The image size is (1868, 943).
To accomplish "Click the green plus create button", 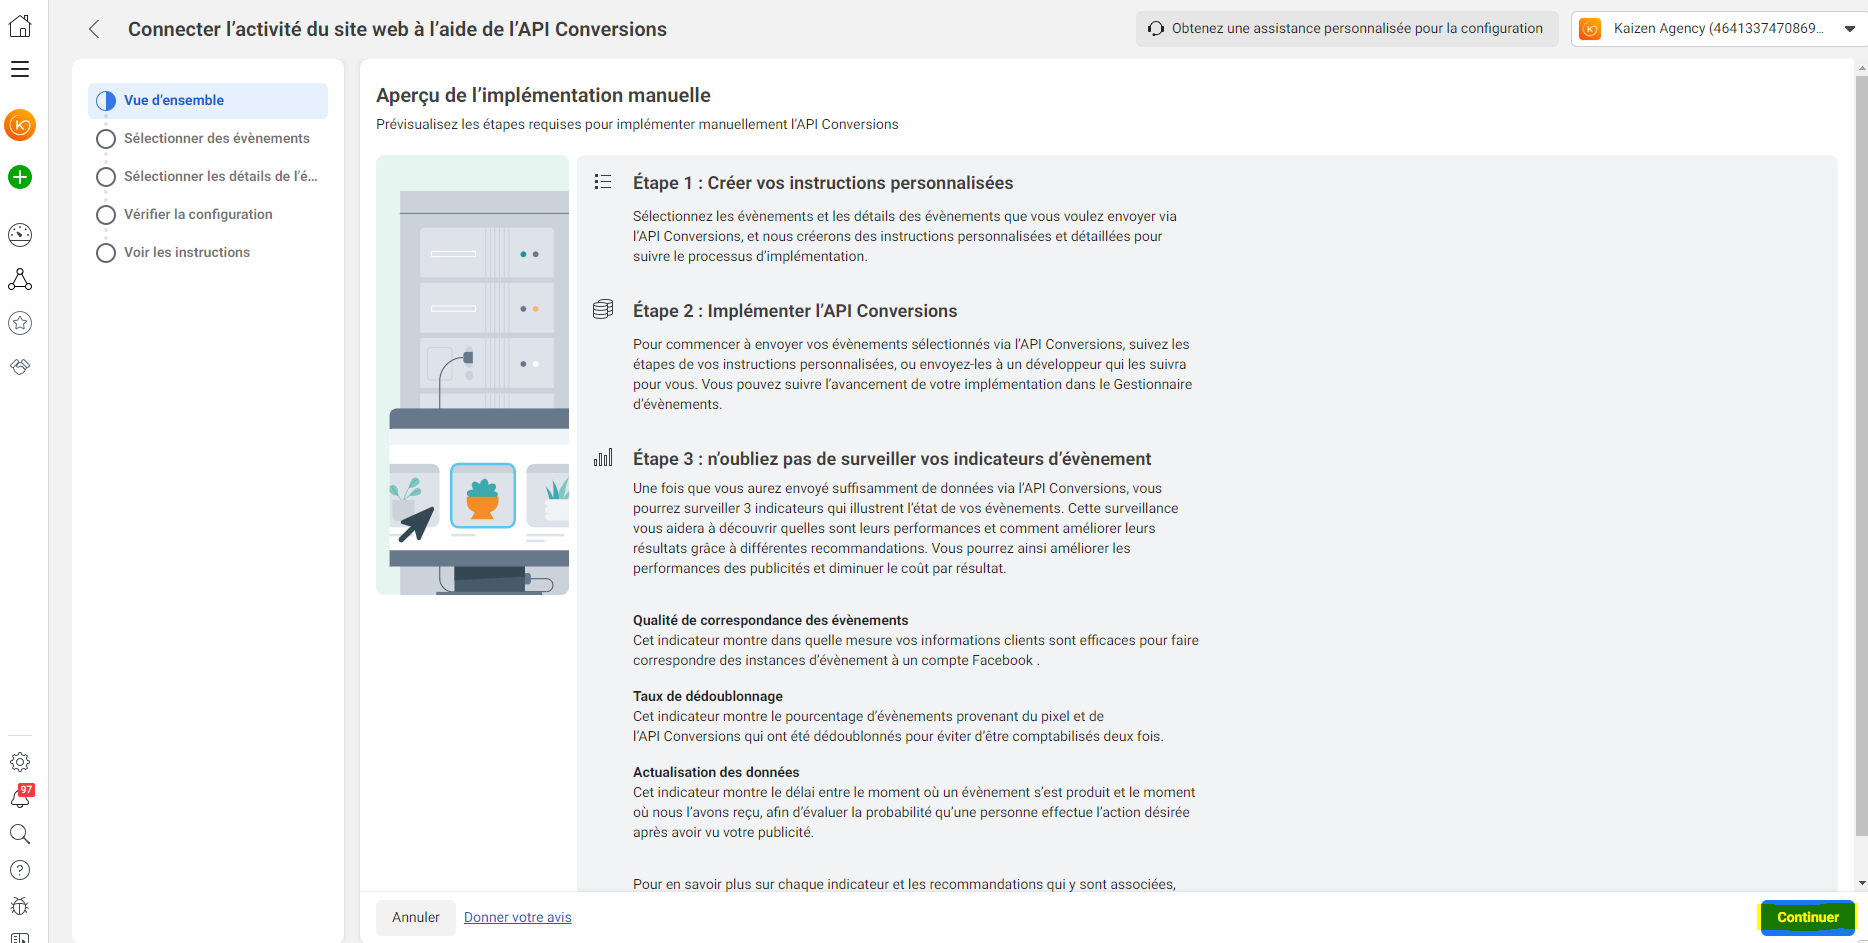I will (x=20, y=177).
